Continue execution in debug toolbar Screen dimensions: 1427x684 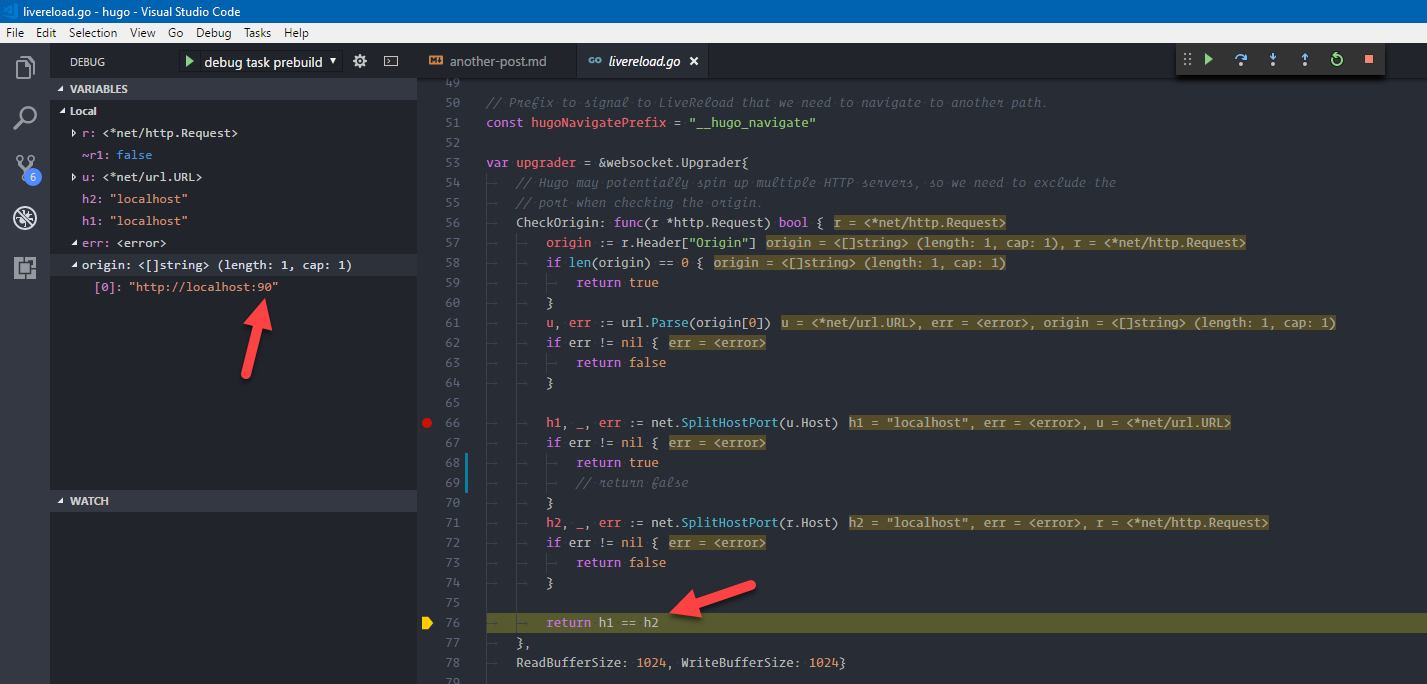(1209, 60)
